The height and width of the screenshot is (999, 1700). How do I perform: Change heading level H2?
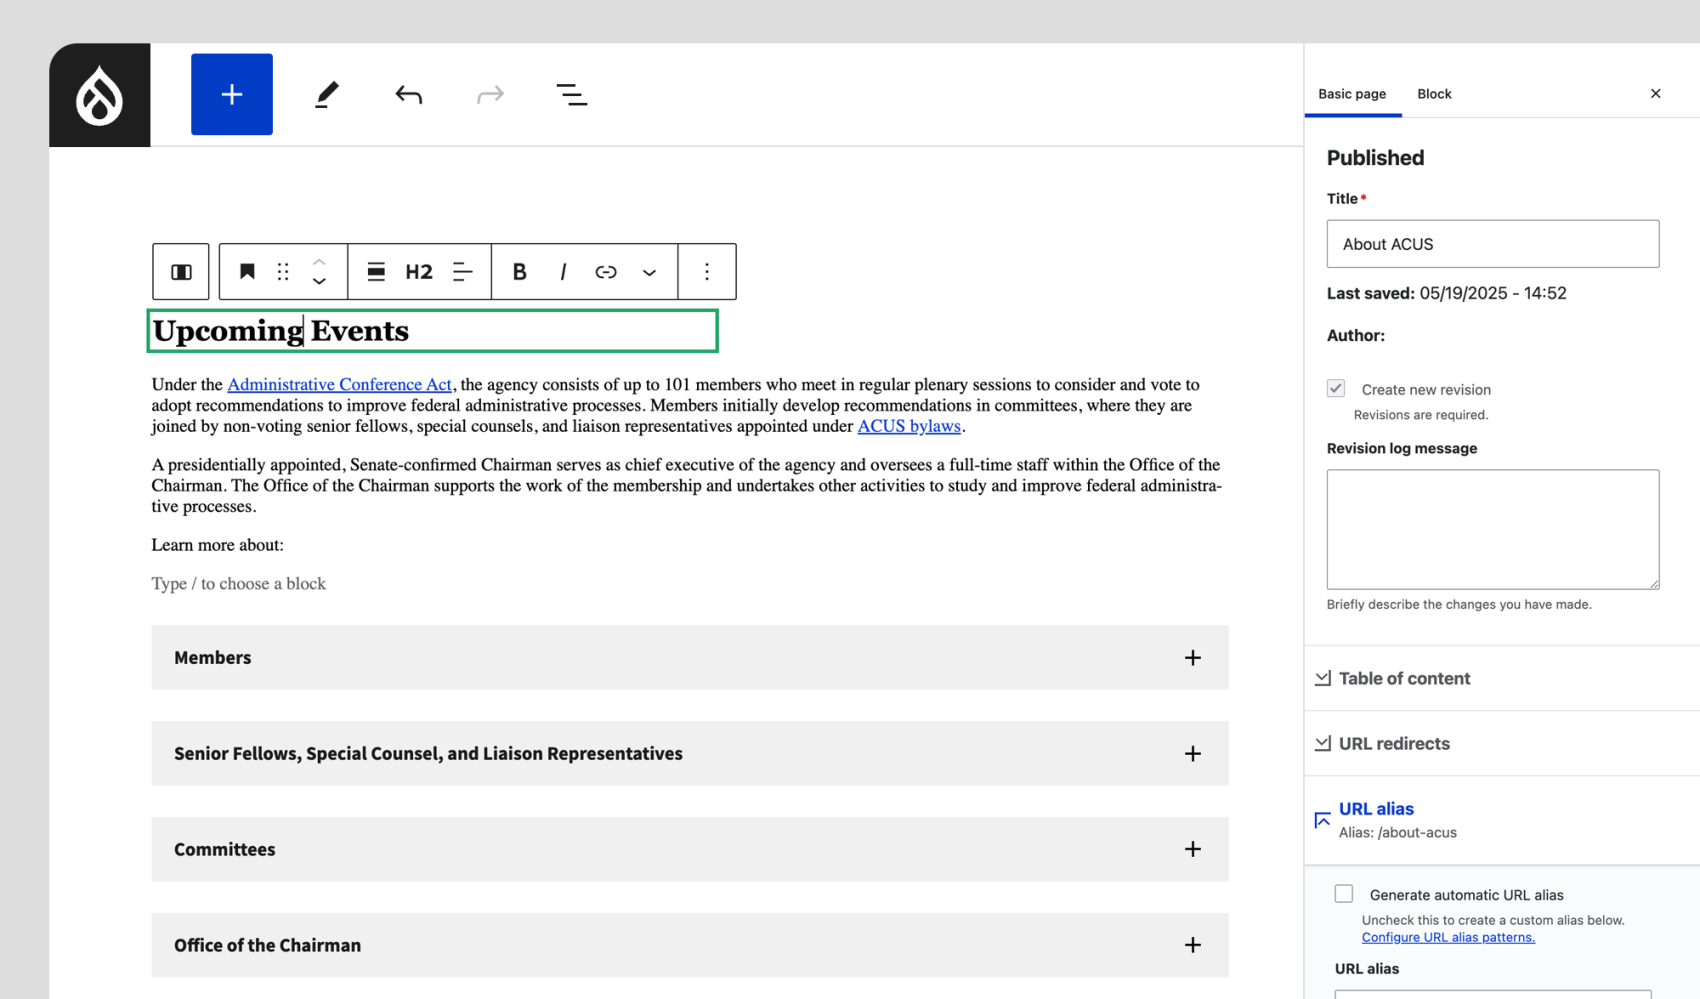[419, 272]
